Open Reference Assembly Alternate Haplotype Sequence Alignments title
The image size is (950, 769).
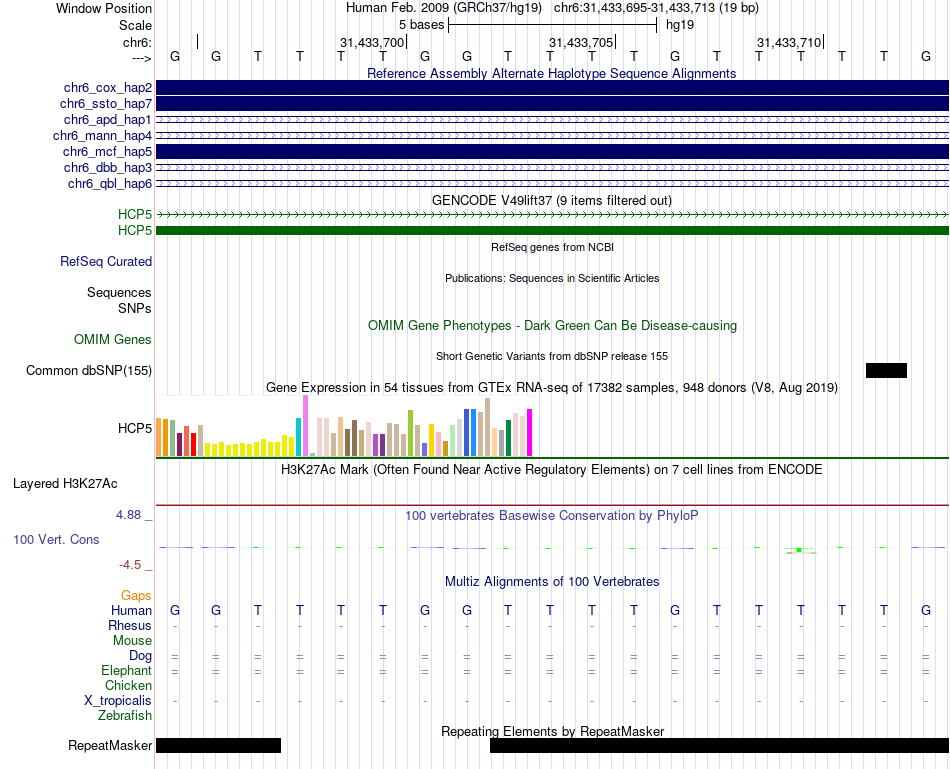(552, 73)
